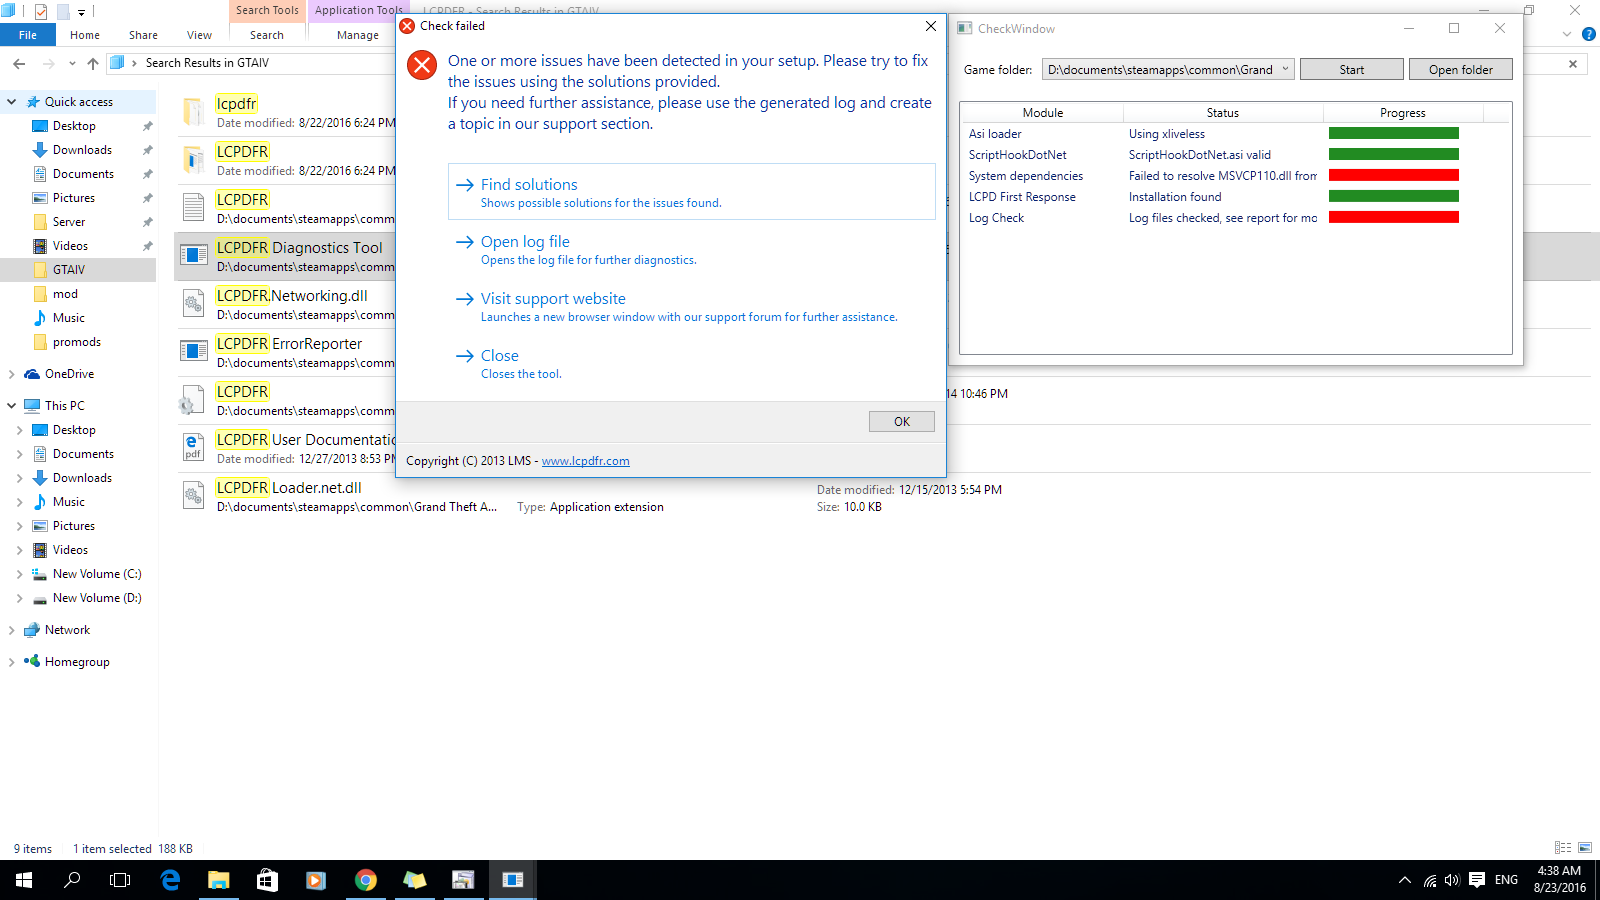Switch to details view layout icon

click(x=1563, y=848)
